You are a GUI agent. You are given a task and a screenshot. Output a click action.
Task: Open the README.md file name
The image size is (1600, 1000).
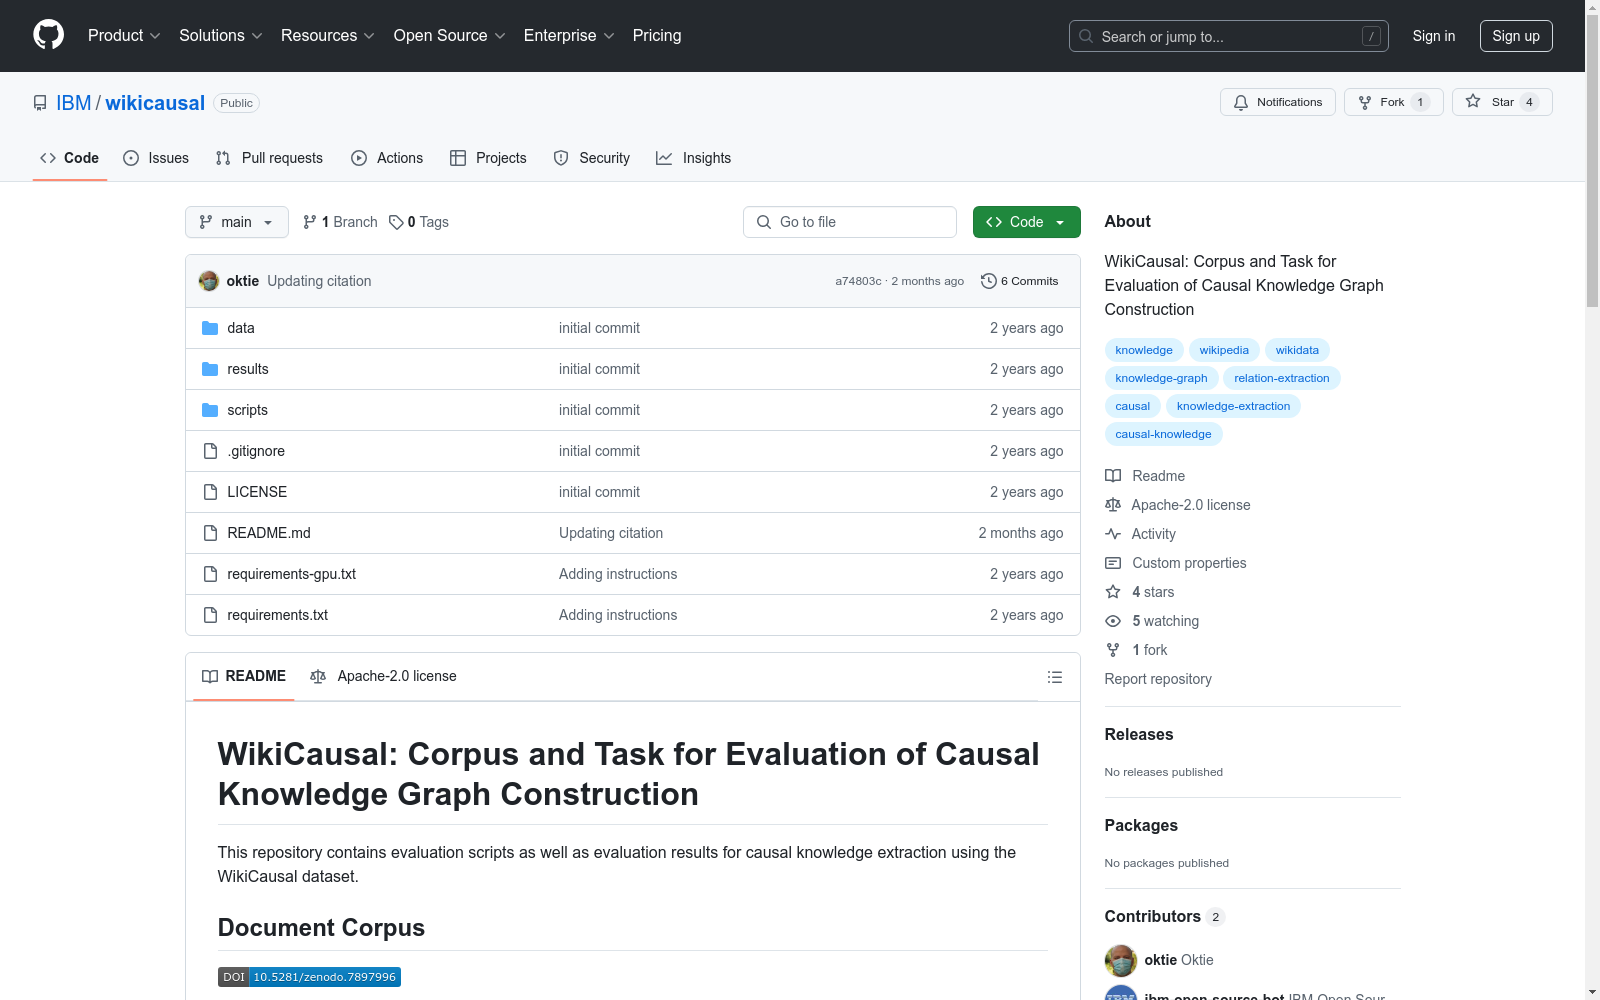coord(269,533)
